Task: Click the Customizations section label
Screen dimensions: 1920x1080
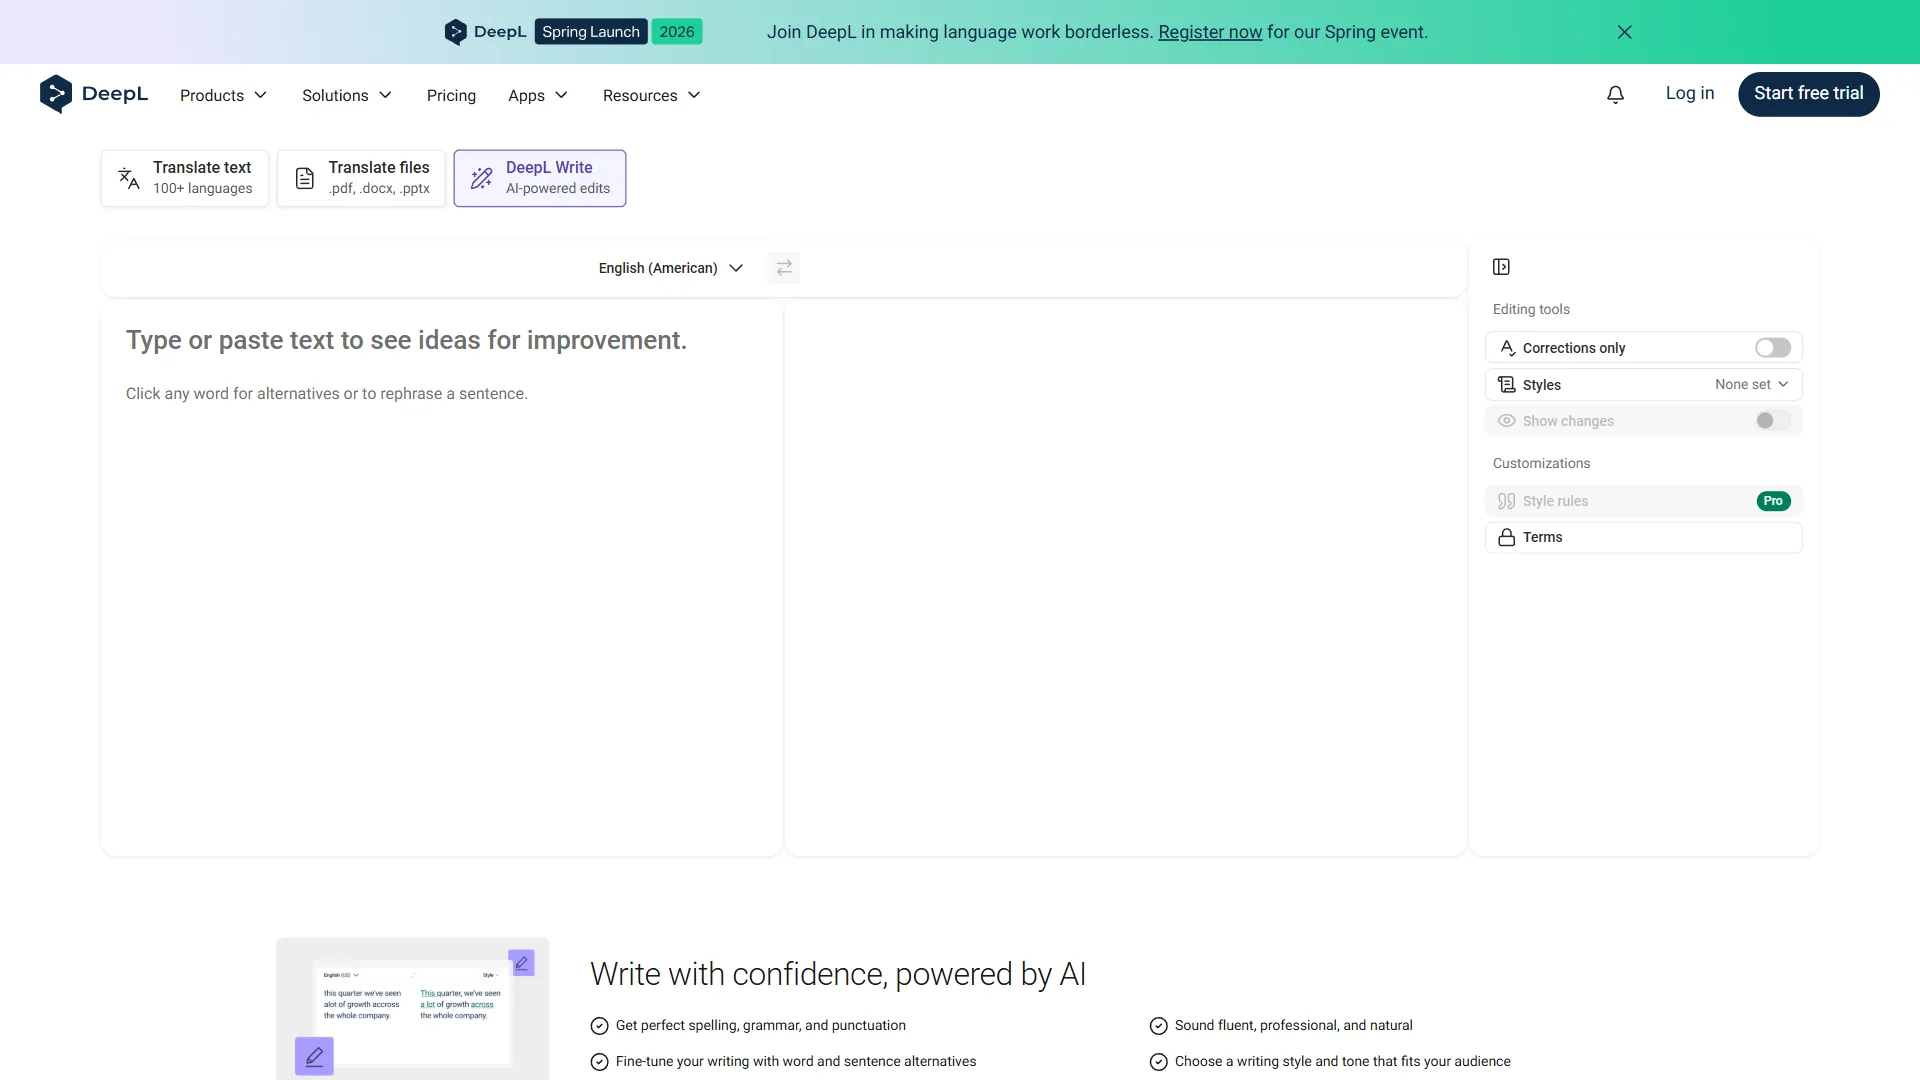Action: tap(1541, 464)
